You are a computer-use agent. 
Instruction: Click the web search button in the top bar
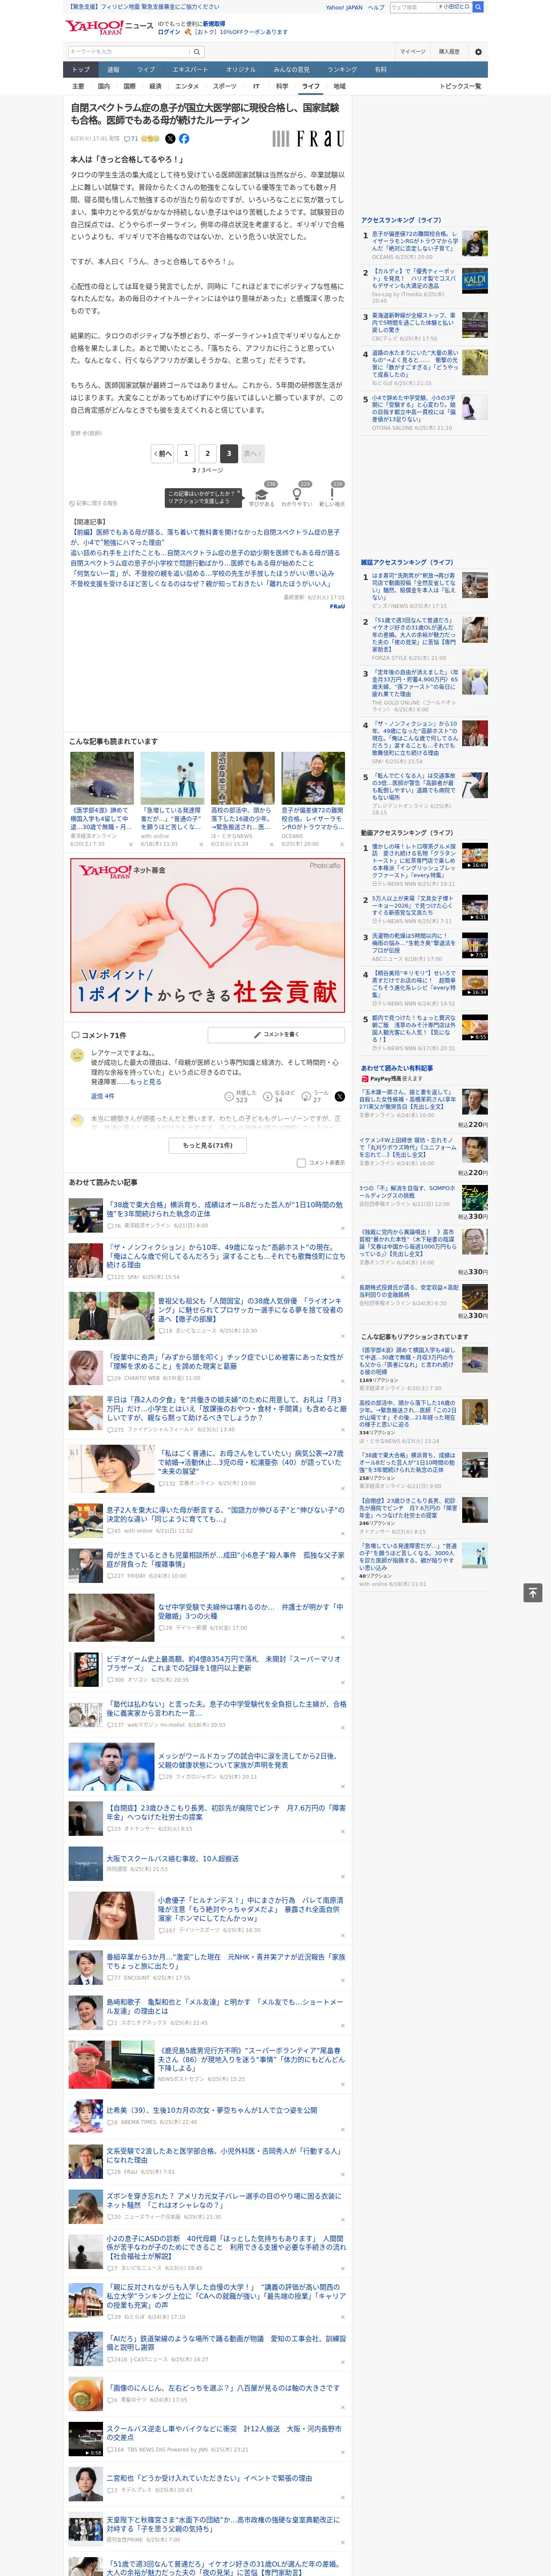(478, 7)
